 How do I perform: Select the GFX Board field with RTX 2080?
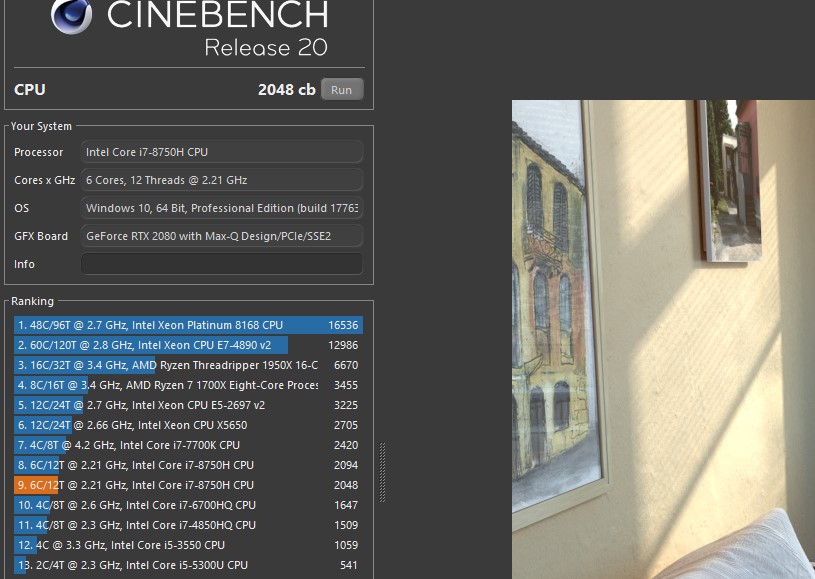pos(221,236)
